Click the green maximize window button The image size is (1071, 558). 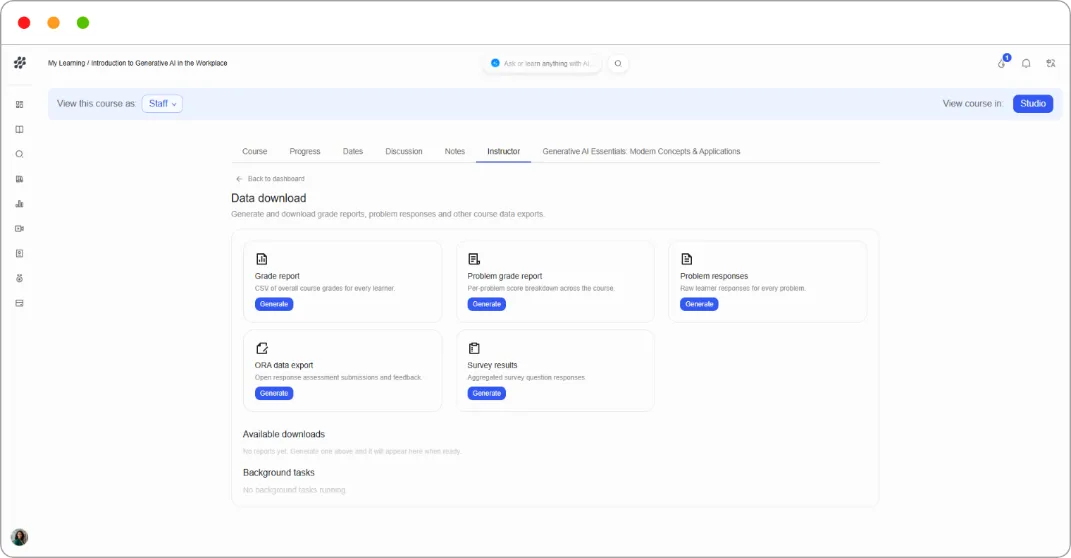click(x=83, y=23)
